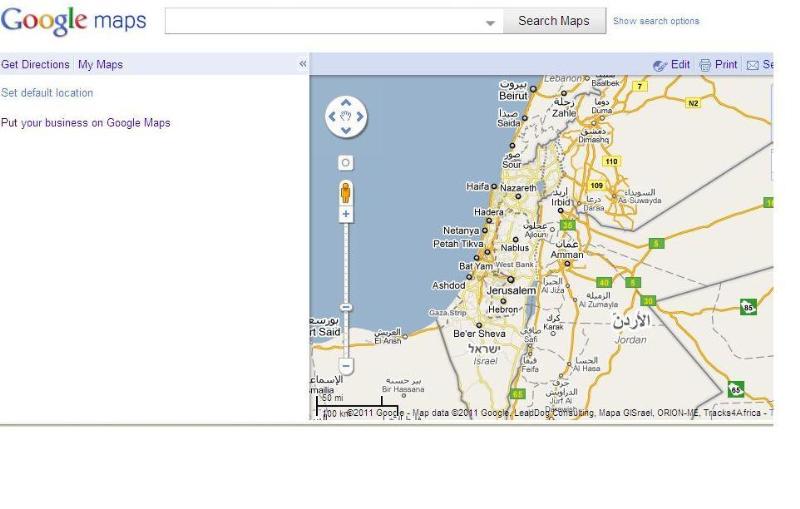Screen dimensions: 800x509
Task: Pan the map left with arrow
Action: coord(332,119)
